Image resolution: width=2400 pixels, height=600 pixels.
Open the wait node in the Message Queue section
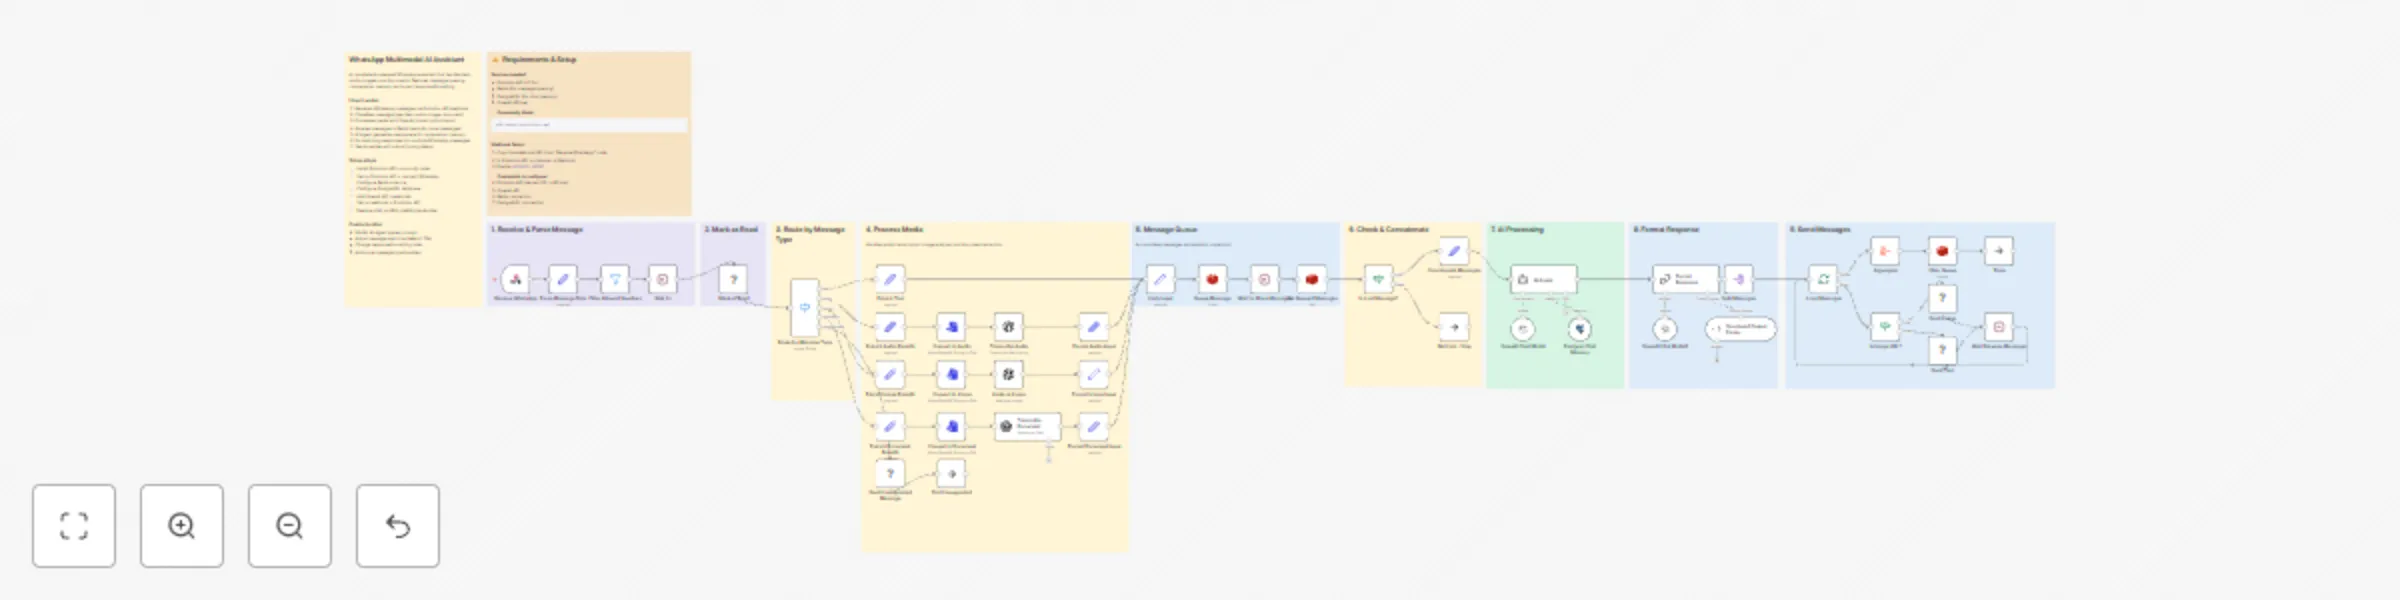tap(1264, 279)
